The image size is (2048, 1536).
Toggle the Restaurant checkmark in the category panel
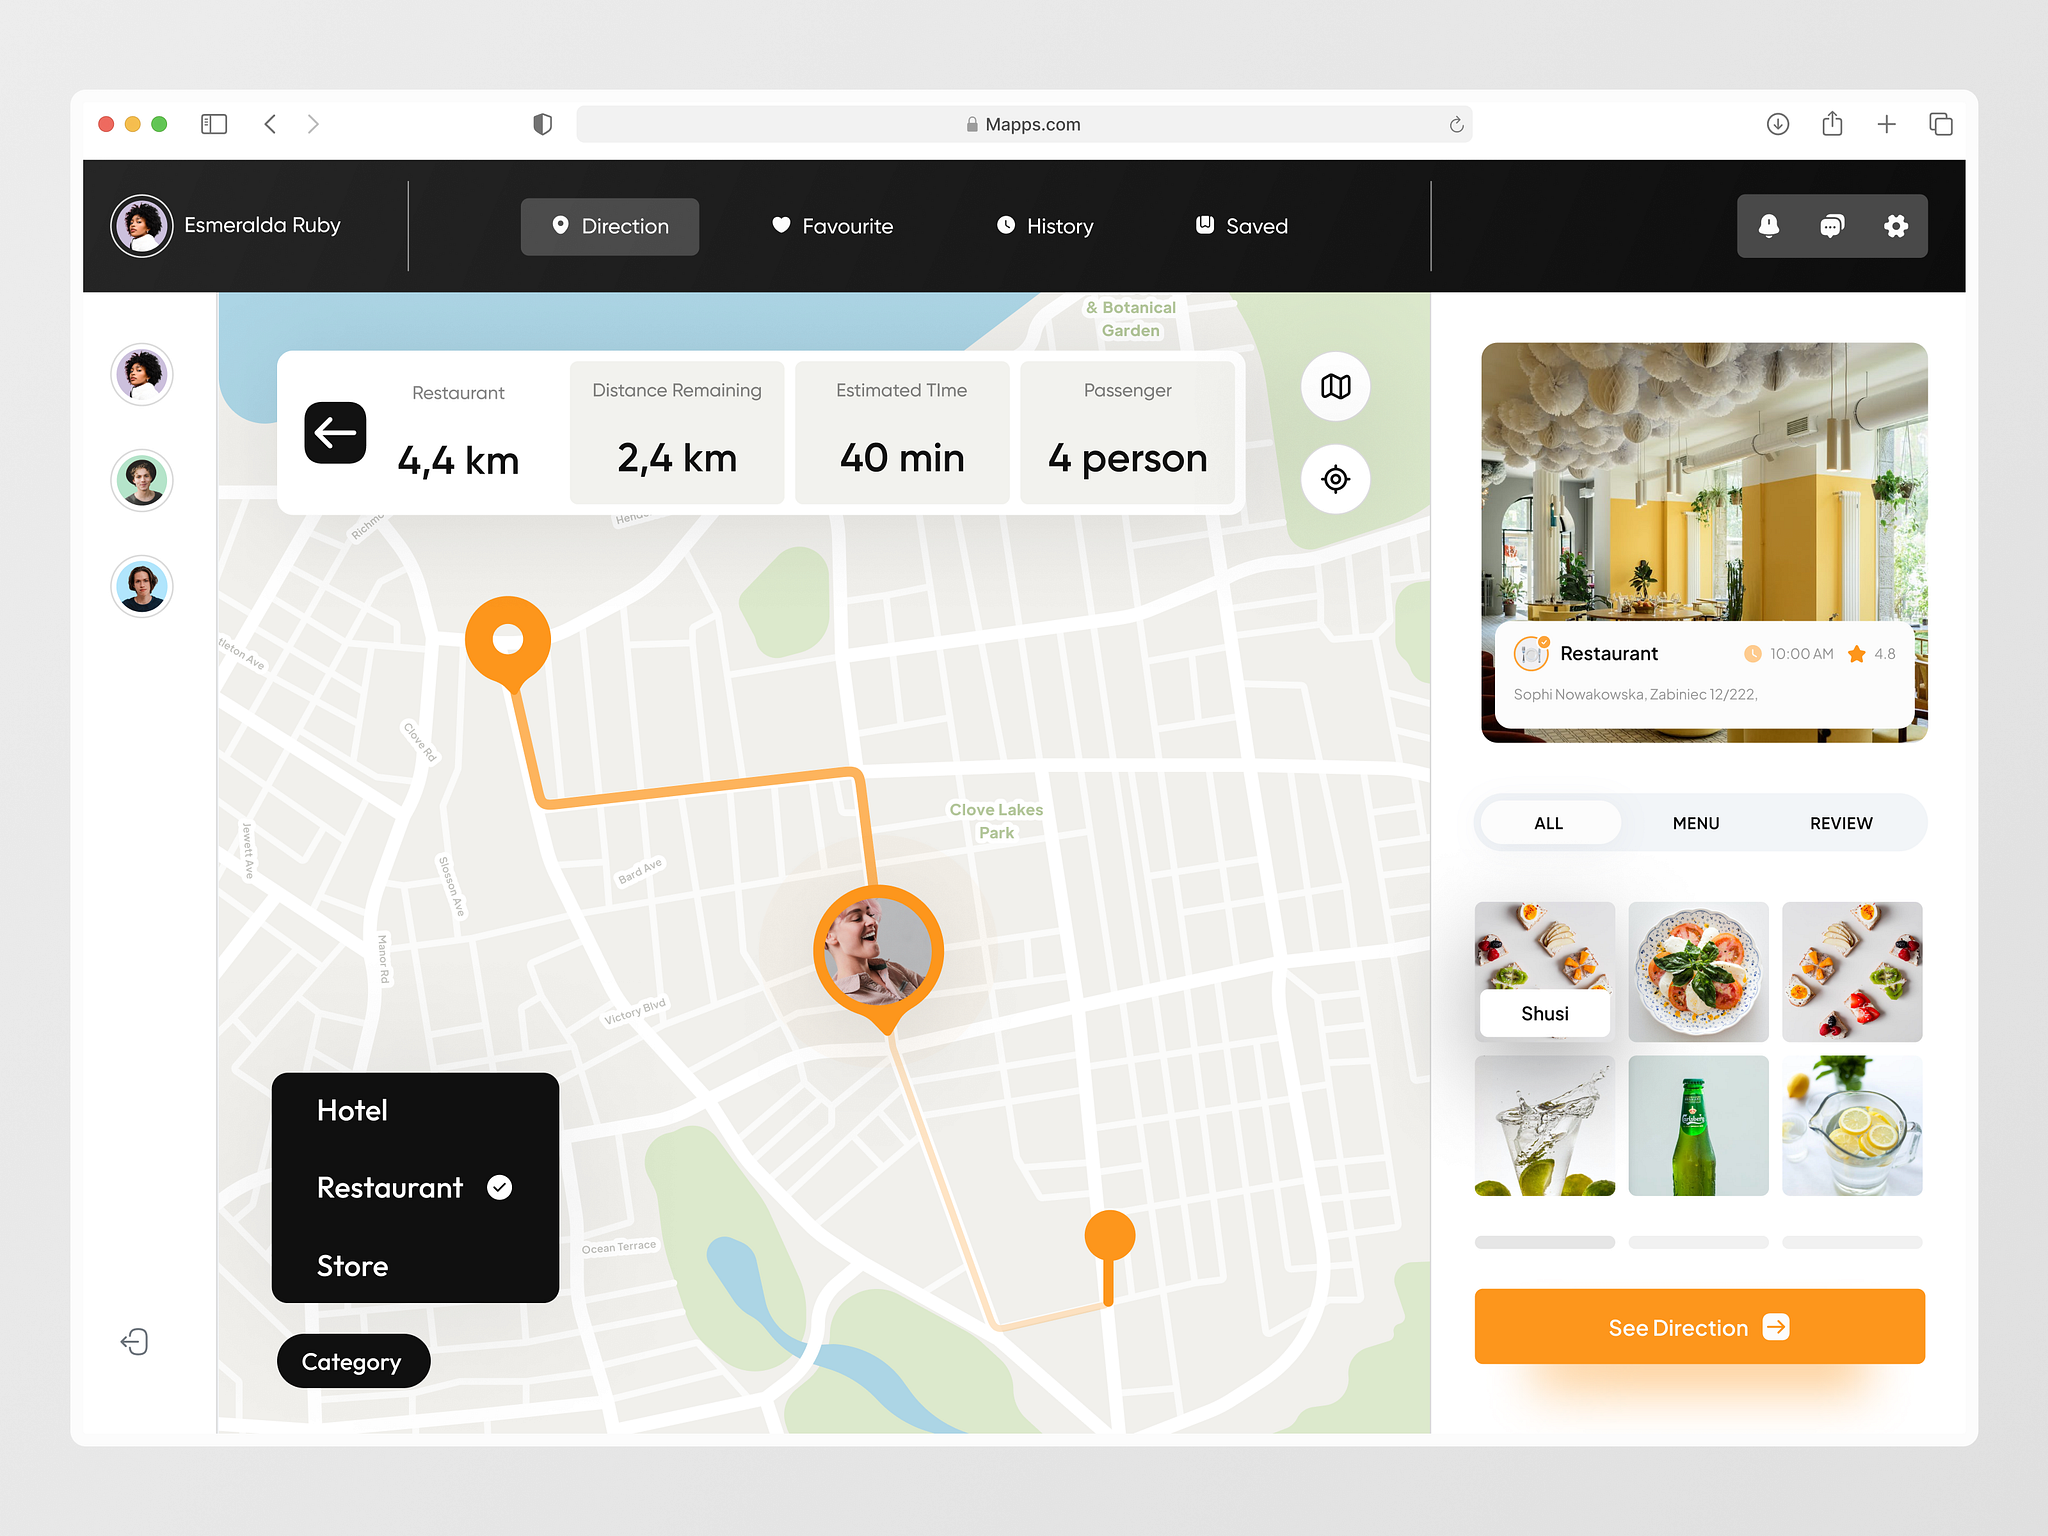(x=498, y=1188)
